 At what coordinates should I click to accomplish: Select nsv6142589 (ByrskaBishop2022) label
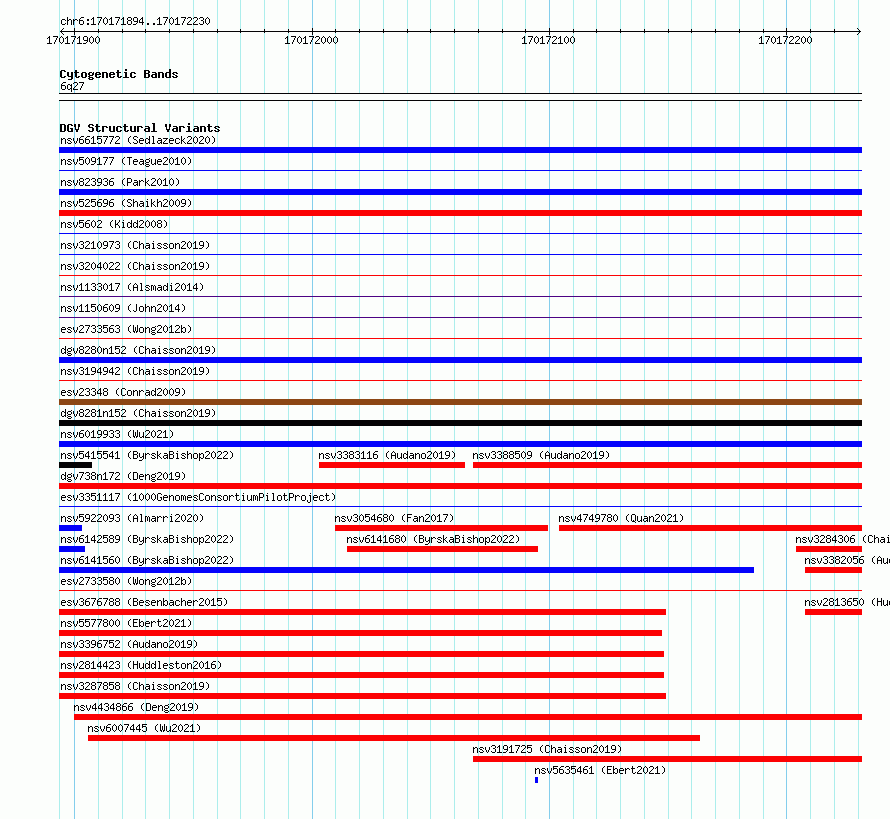coord(147,539)
